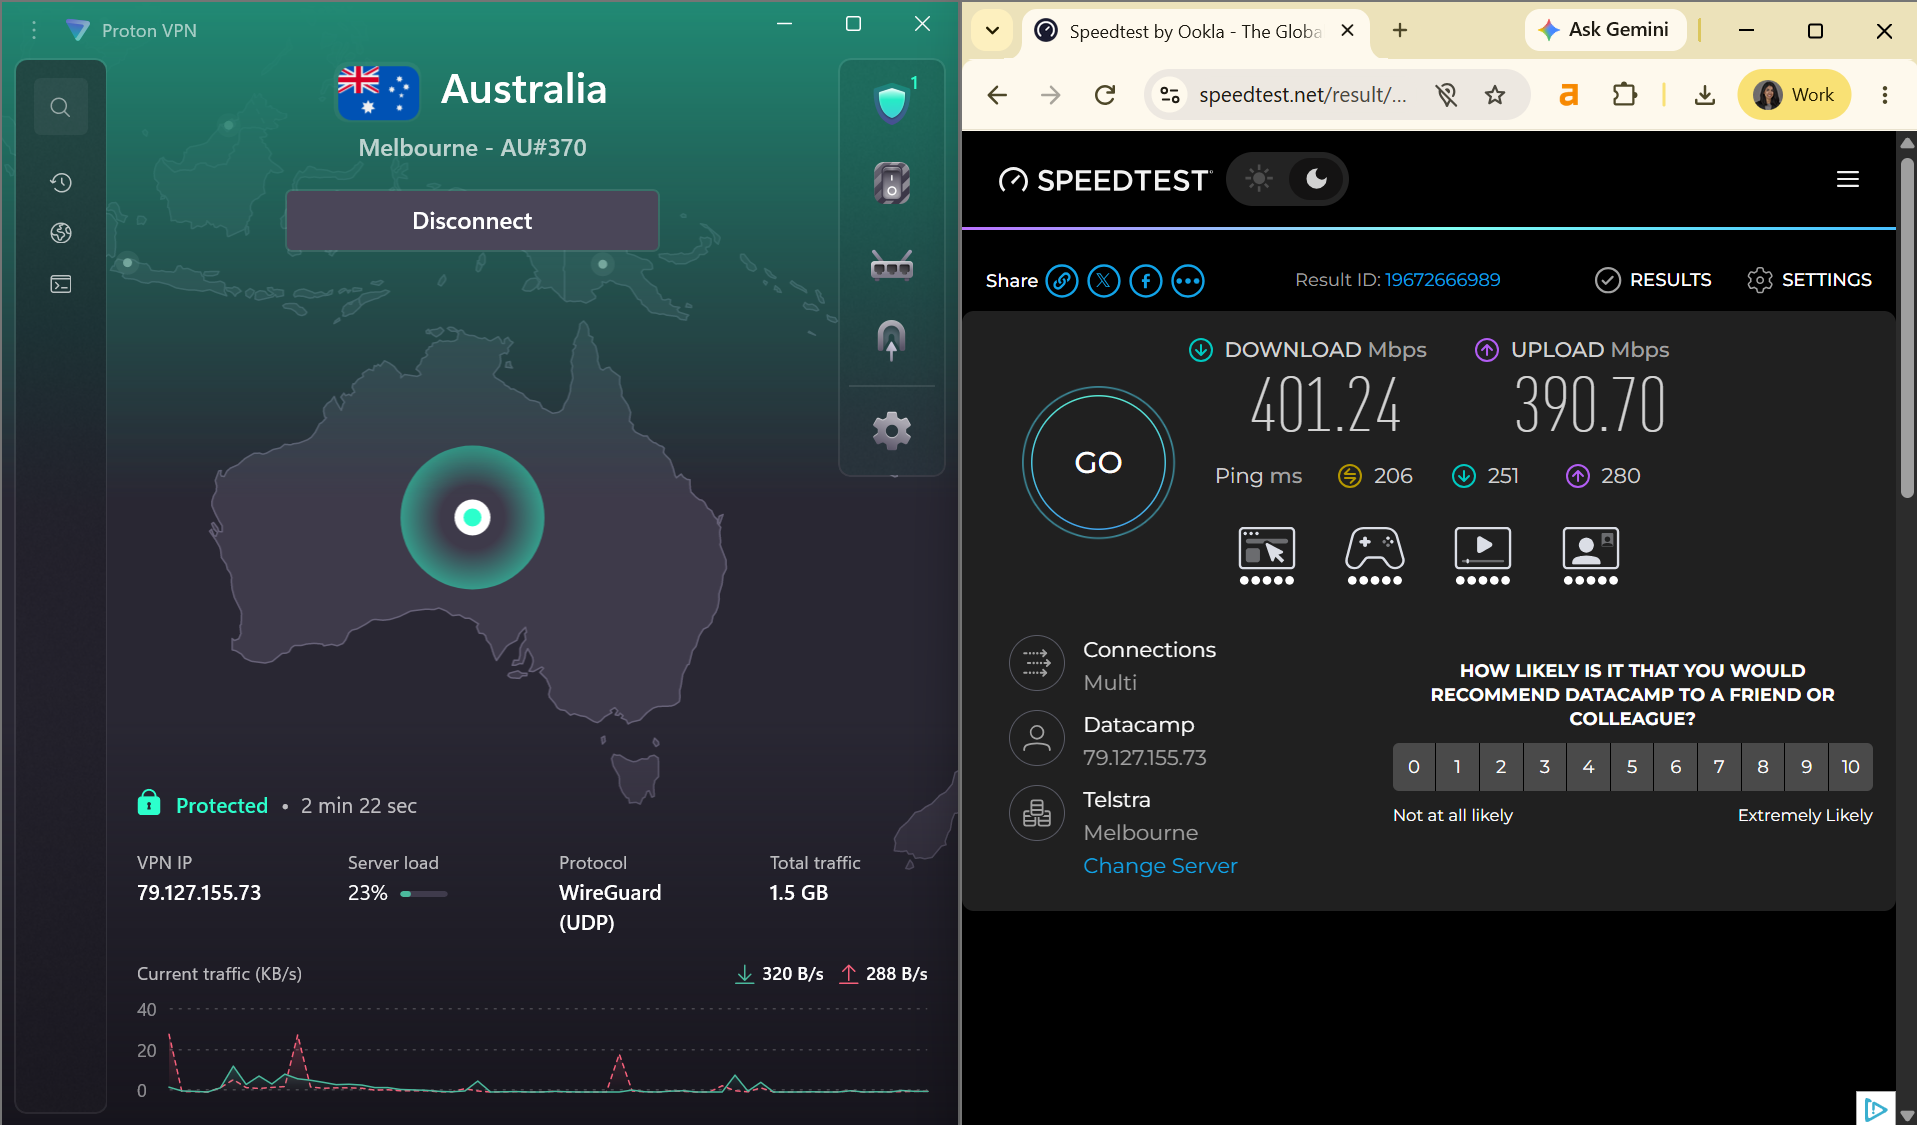Copy result link via share link icon
Screen dimensions: 1917x1125
[1062, 281]
